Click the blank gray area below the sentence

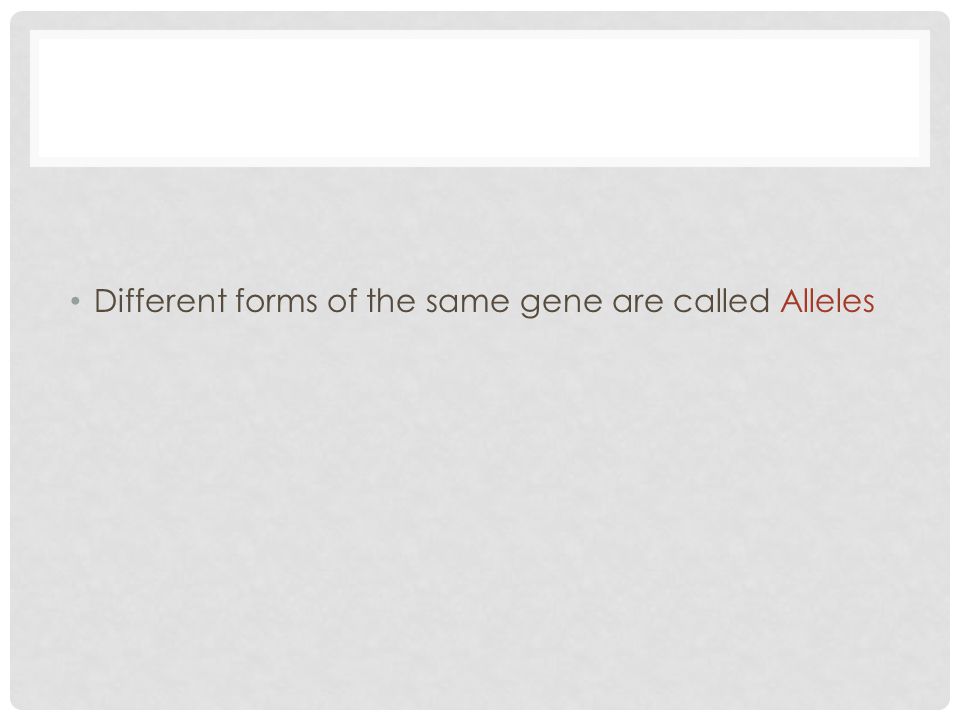tap(479, 490)
